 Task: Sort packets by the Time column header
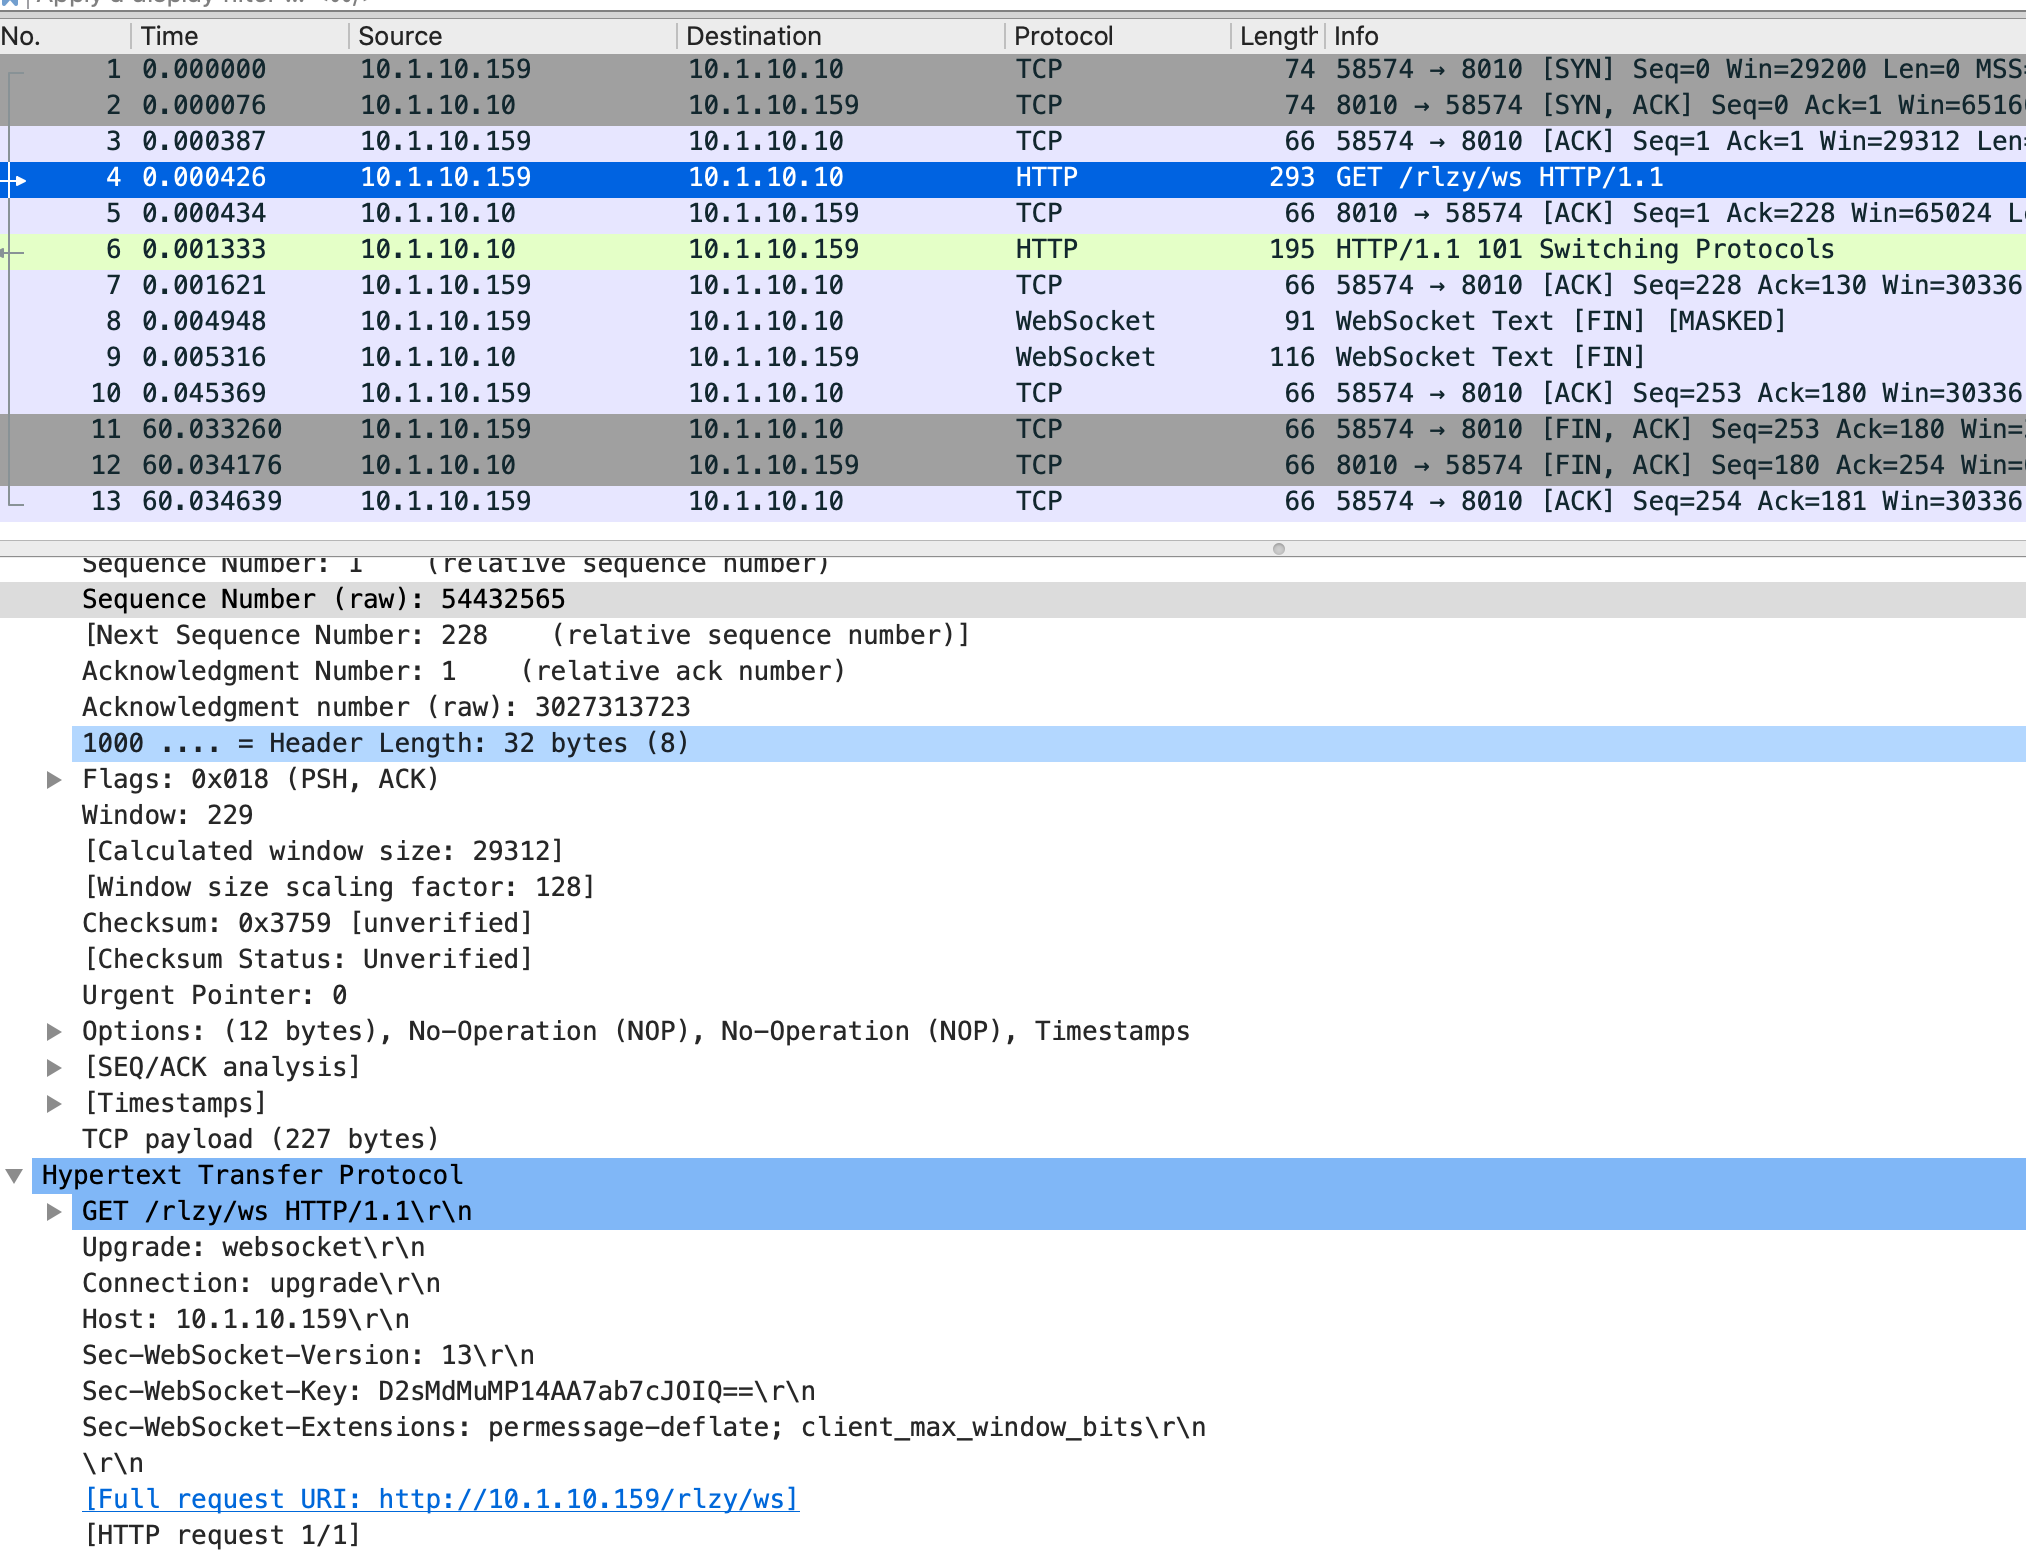pyautogui.click(x=240, y=36)
